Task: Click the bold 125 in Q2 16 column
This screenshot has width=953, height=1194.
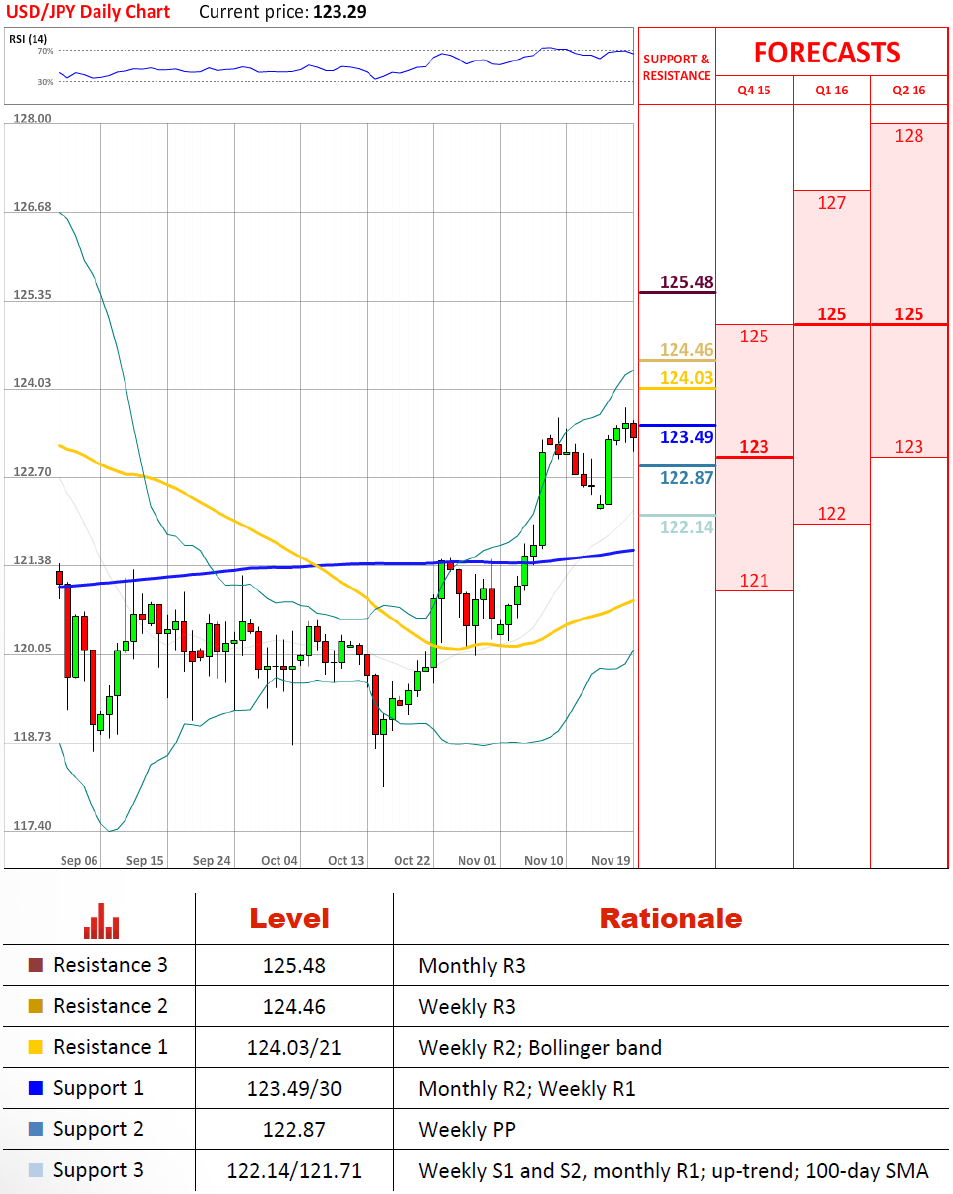Action: pos(909,314)
